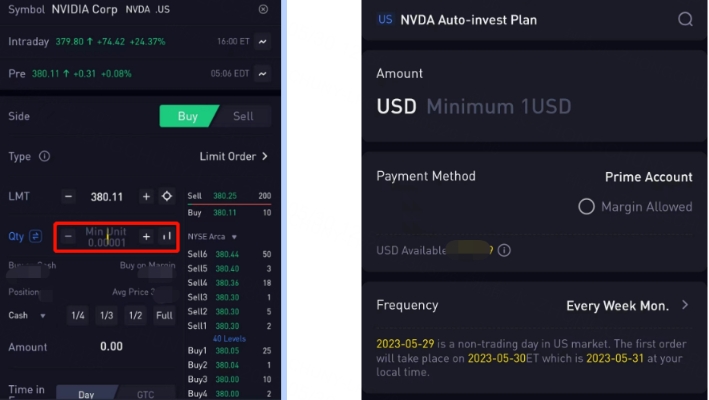This screenshot has height=400, width=709.
Task: Open the USD Available info icon
Action: [504, 250]
